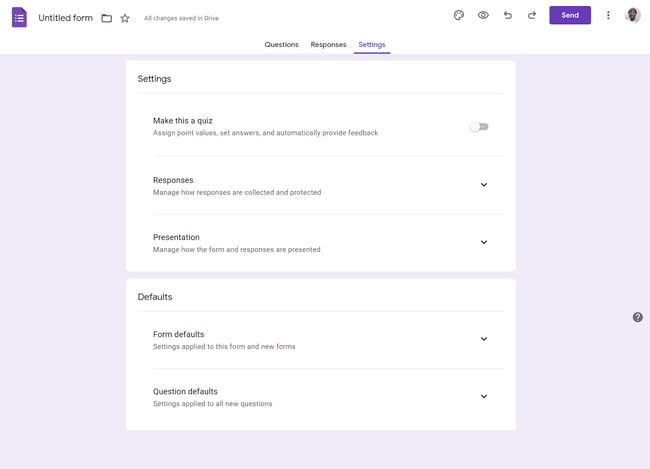Click 'Manage how the form and responses are presented'
Screen dimensions: 650x469
[x=237, y=250]
